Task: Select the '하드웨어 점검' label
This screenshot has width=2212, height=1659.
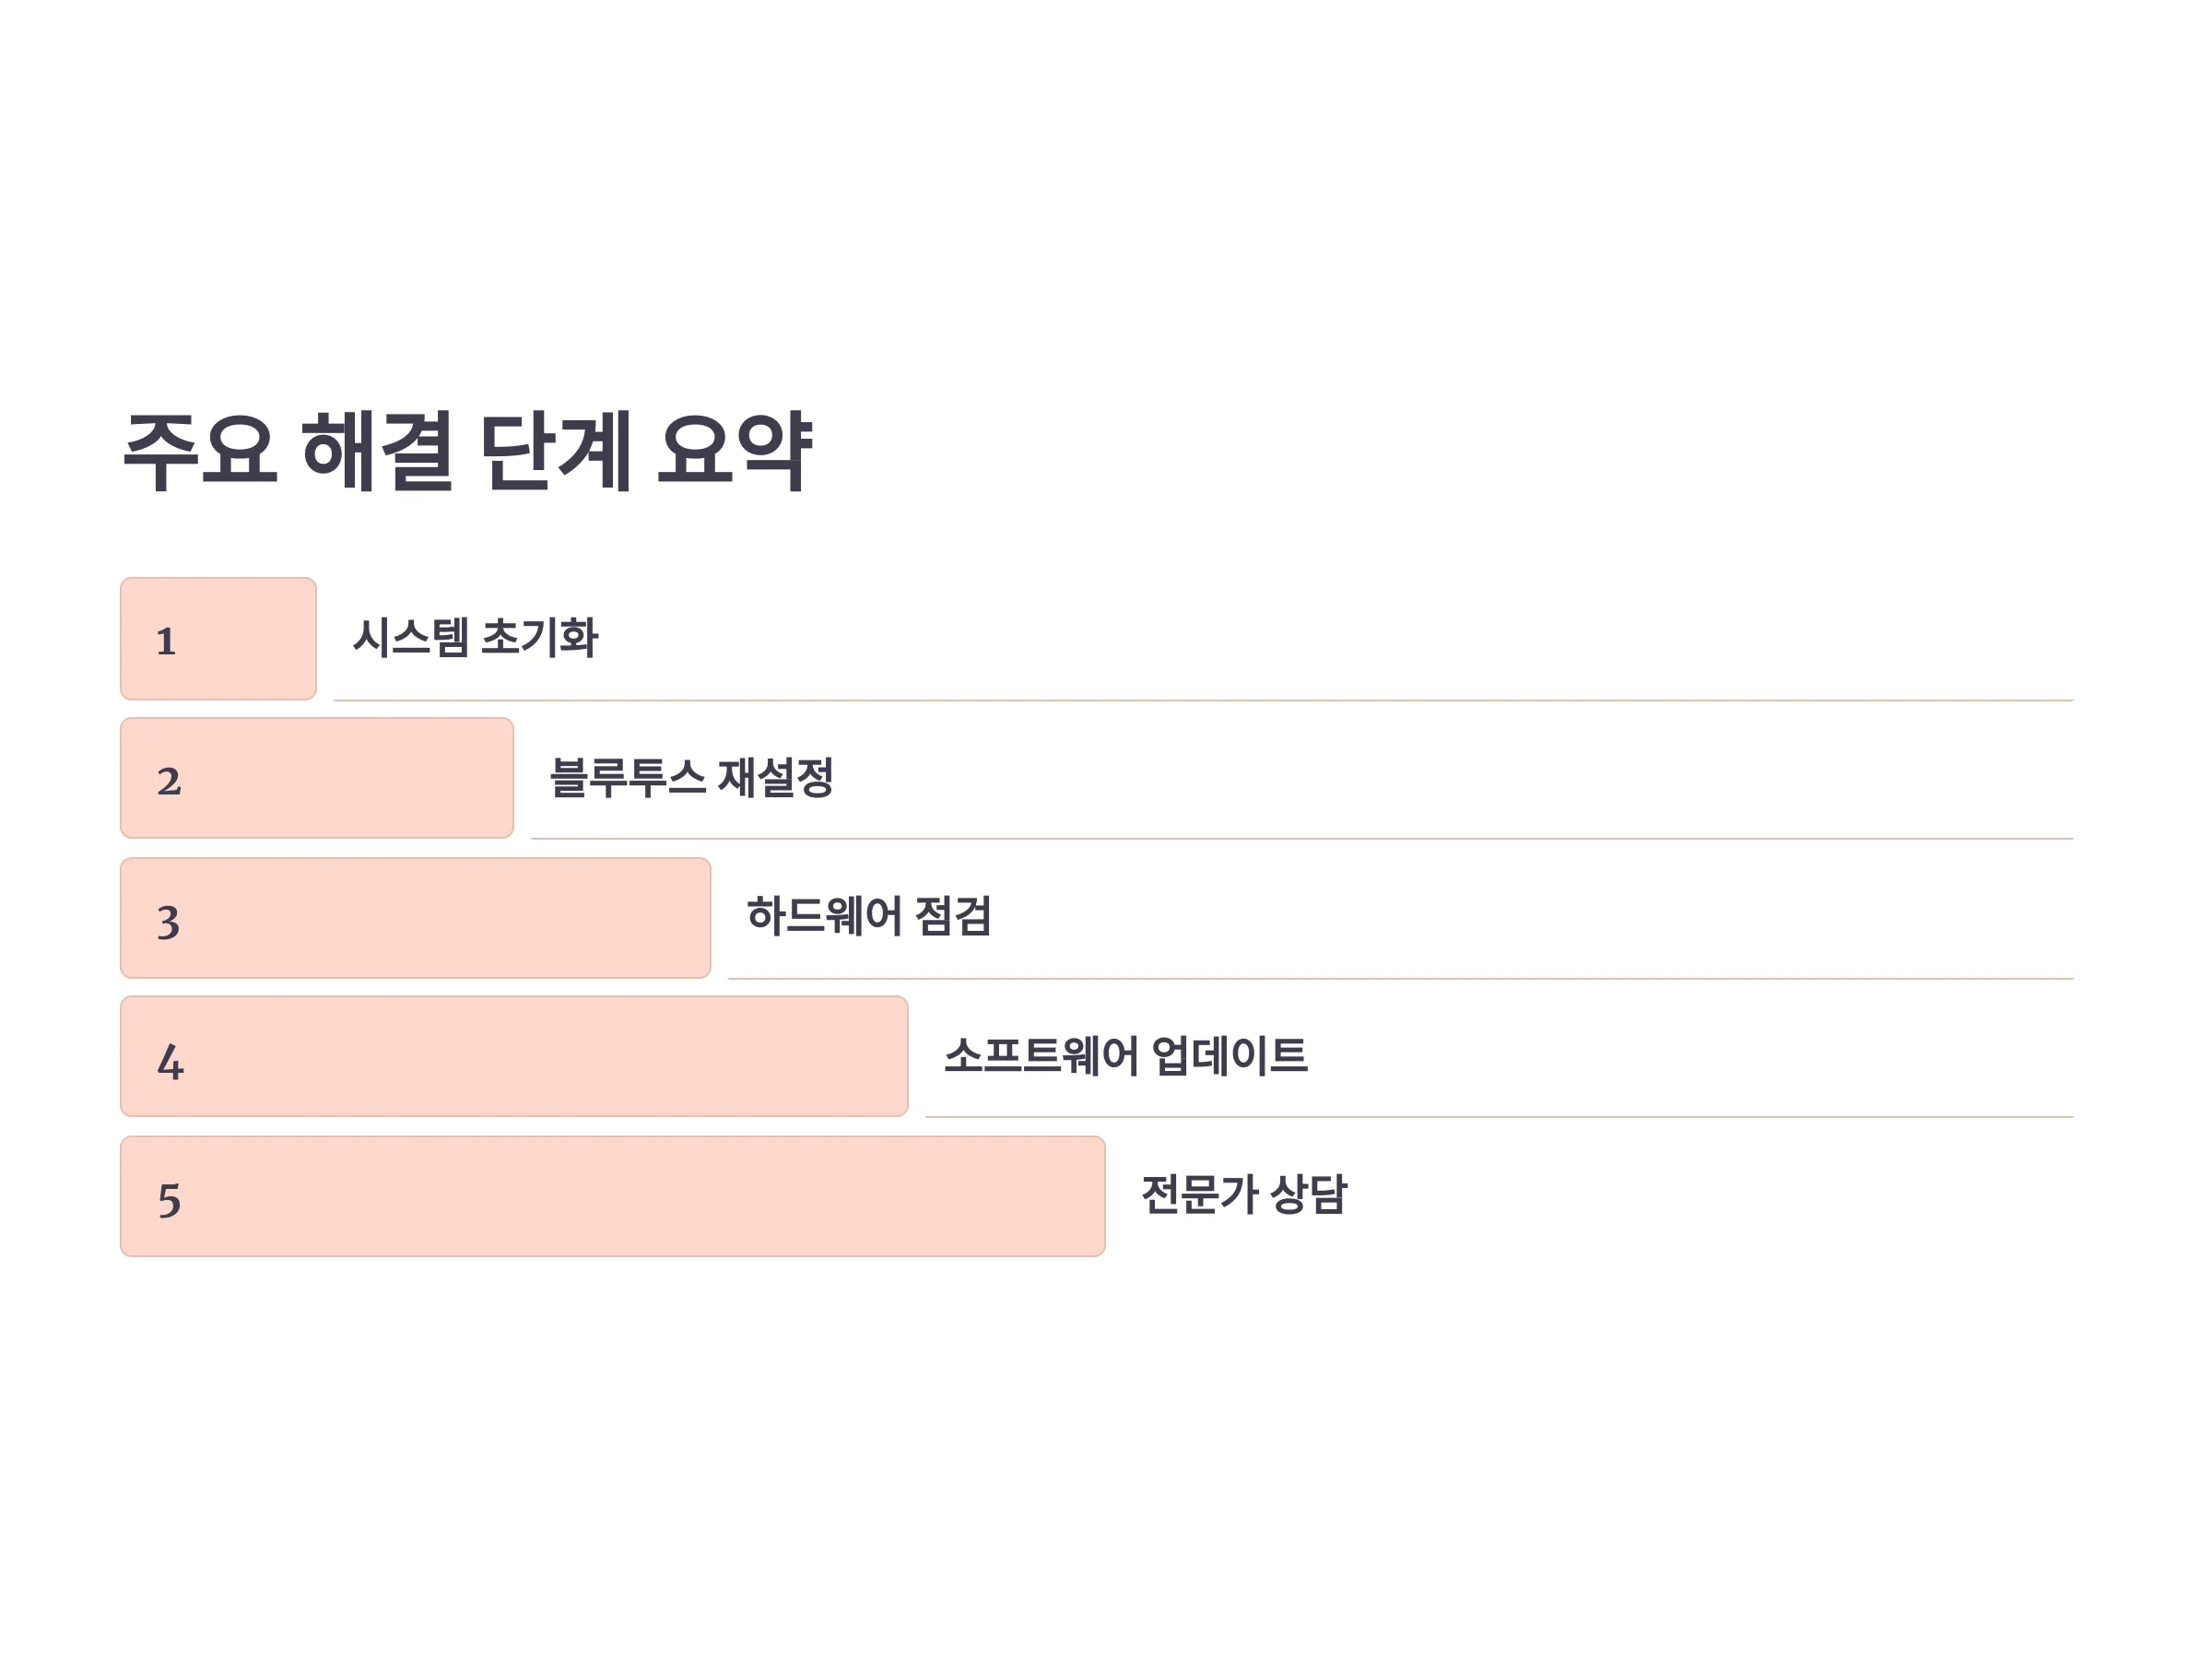Action: 869,916
